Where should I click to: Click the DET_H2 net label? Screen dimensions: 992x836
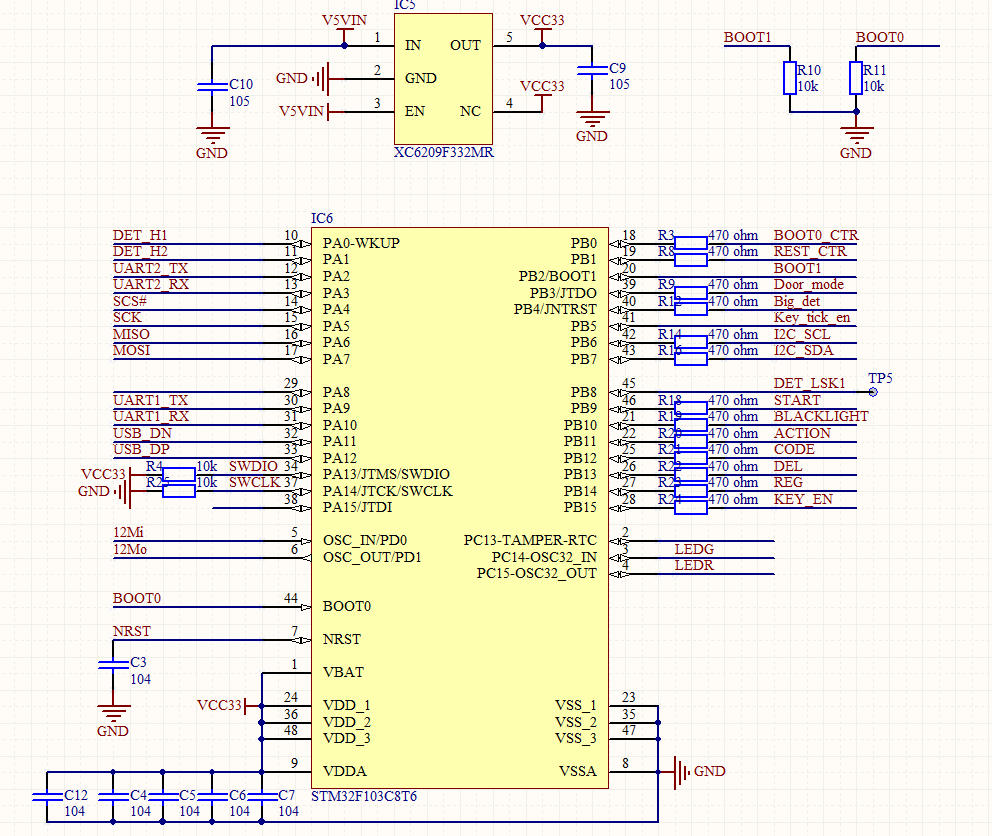140,251
